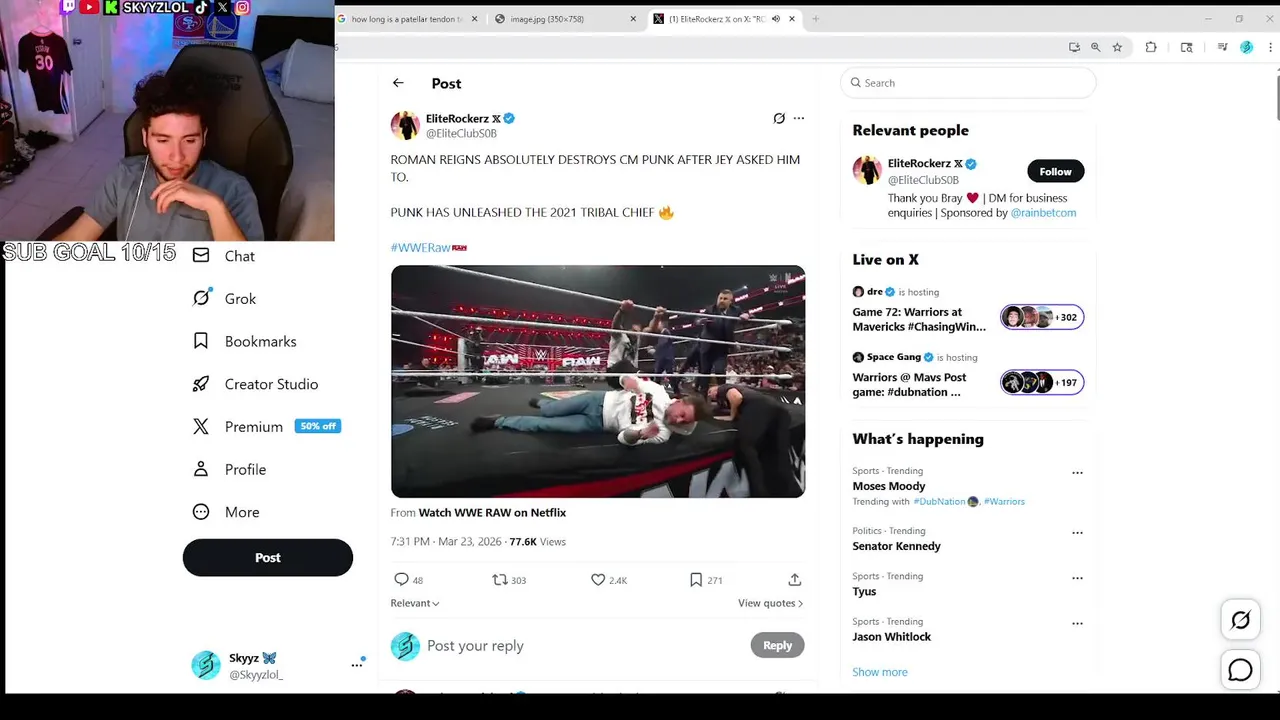Like the post via heart icon
1280x720 pixels.
[598, 580]
